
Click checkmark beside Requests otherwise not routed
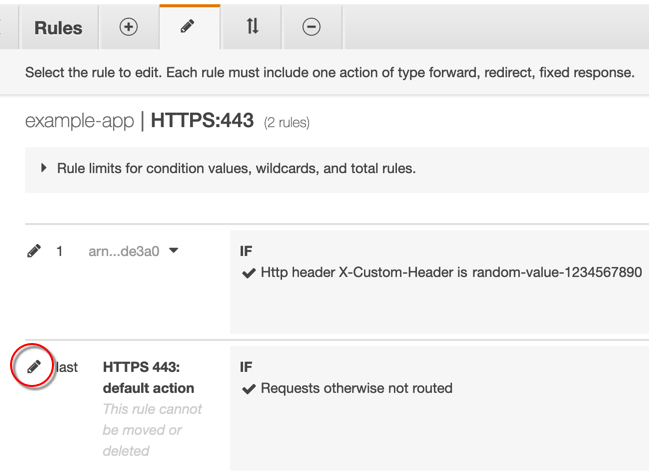[248, 388]
